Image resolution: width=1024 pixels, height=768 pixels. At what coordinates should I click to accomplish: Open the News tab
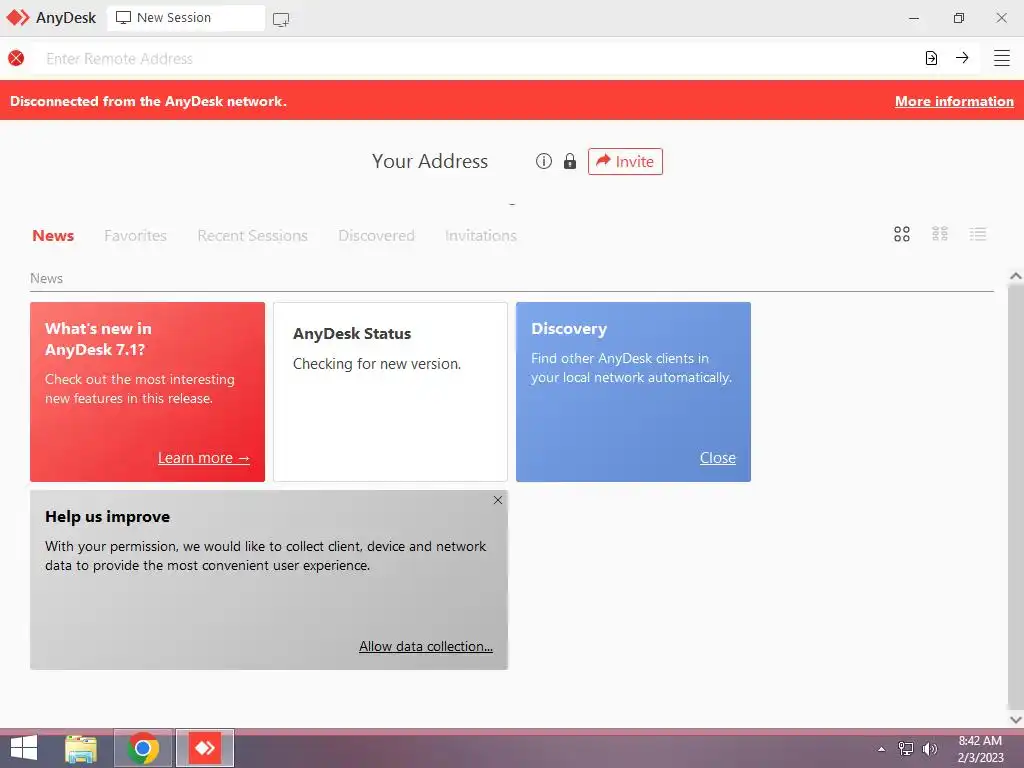pyautogui.click(x=53, y=236)
